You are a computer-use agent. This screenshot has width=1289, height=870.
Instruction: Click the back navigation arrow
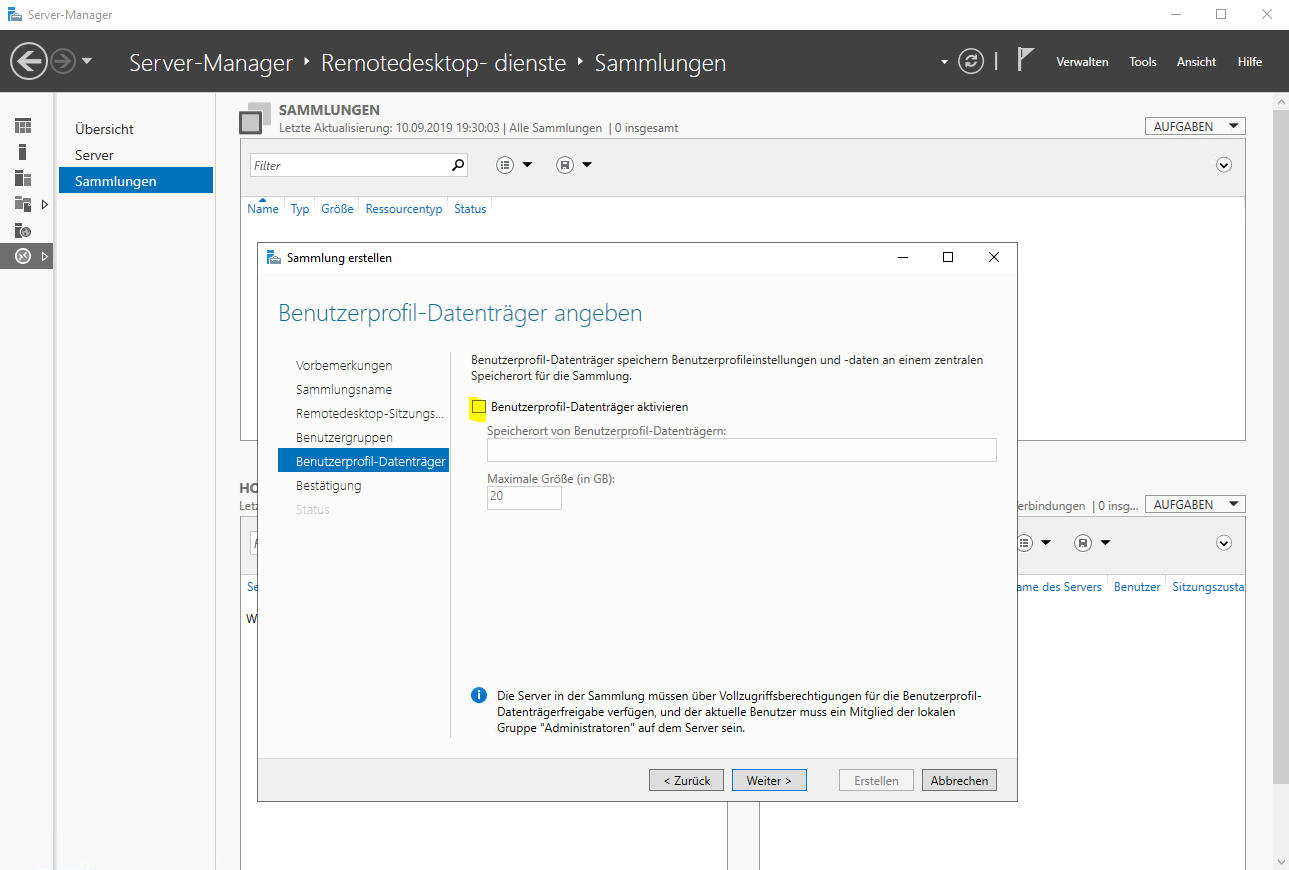click(28, 62)
